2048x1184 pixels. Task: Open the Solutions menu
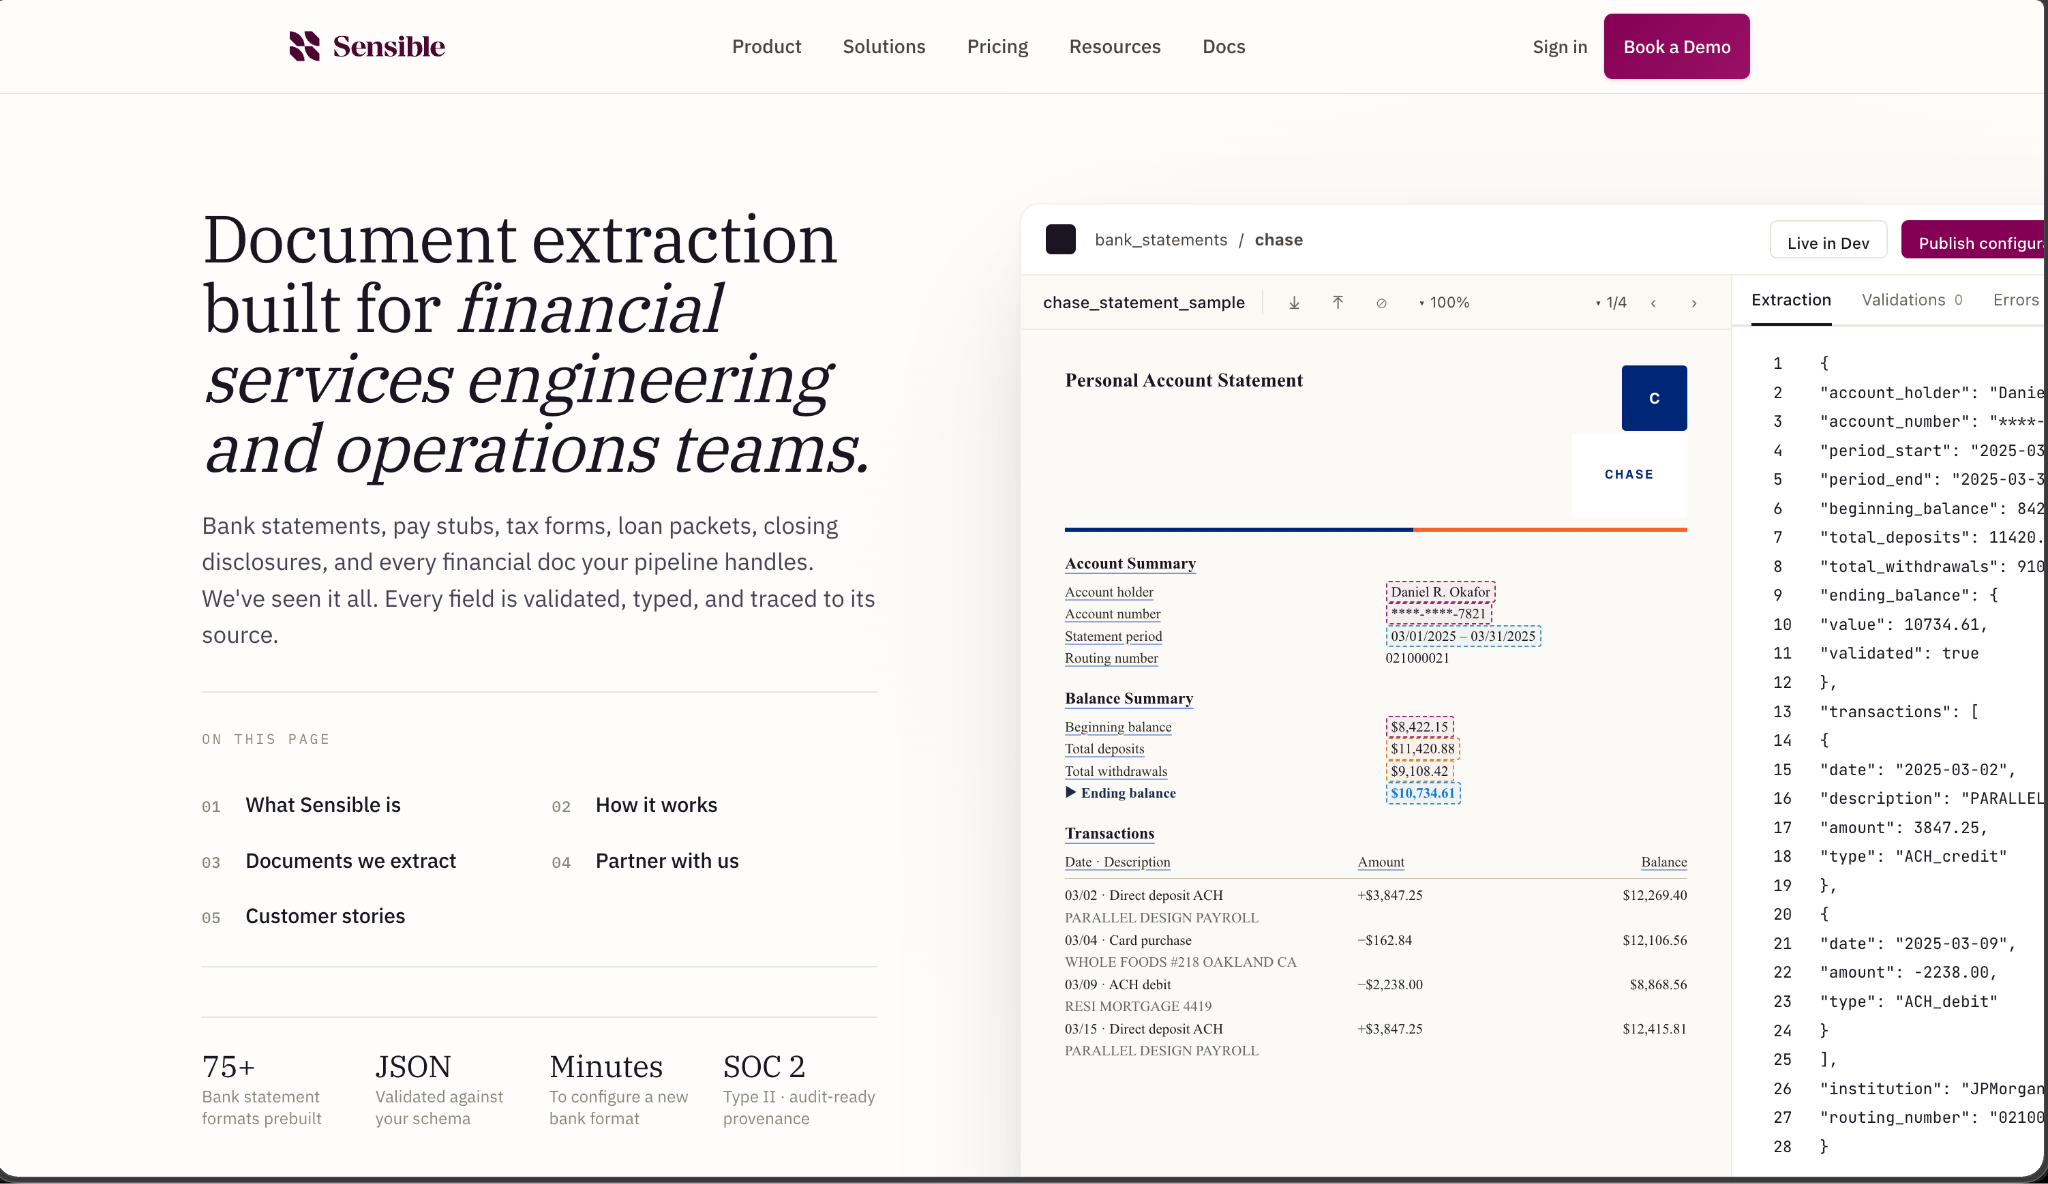[x=884, y=47]
